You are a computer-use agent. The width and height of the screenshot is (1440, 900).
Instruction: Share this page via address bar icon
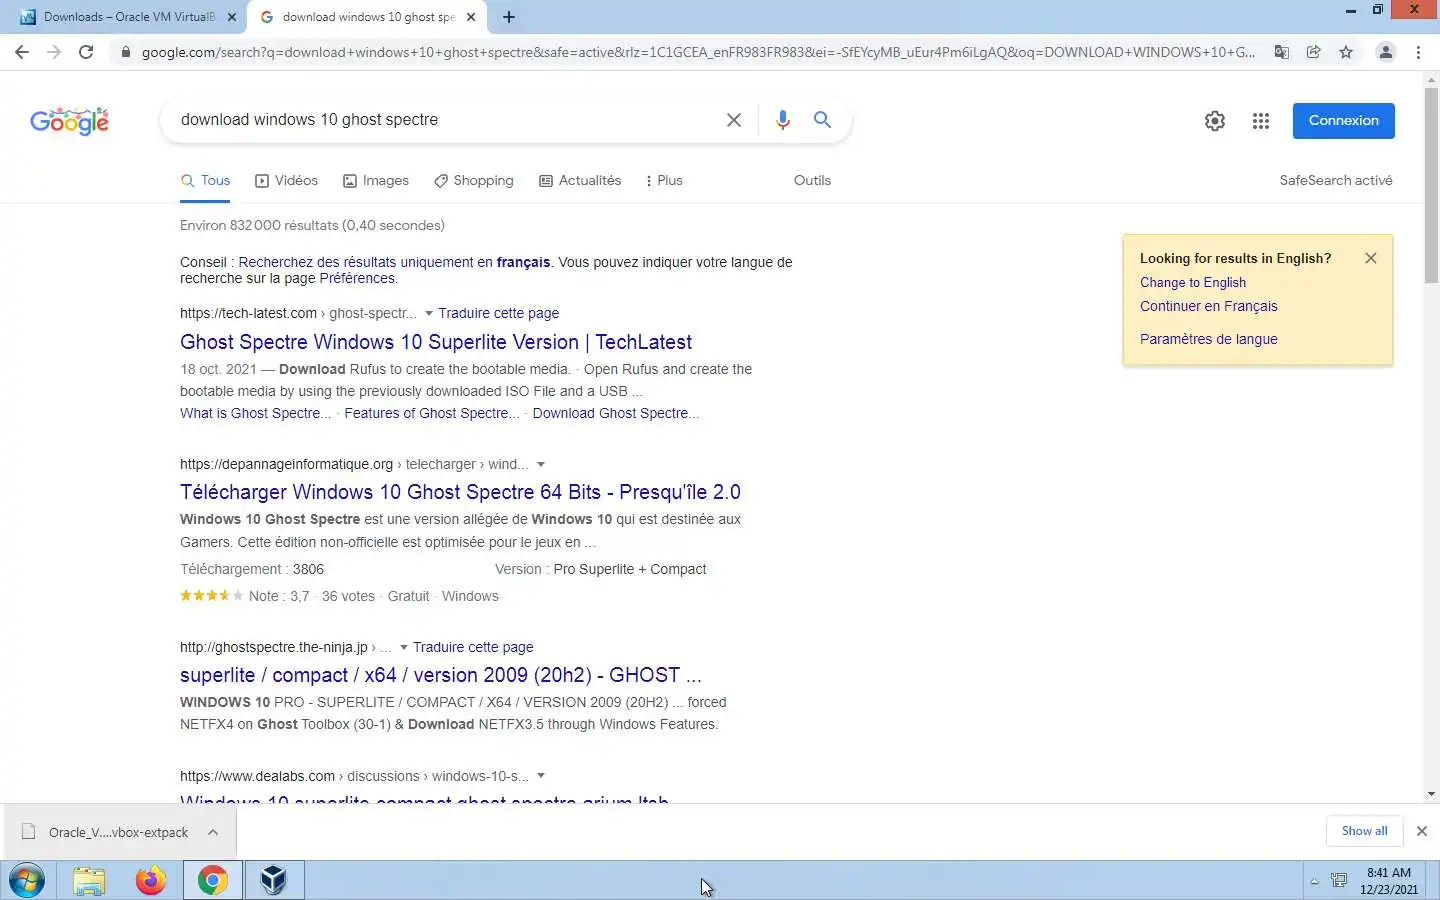coord(1314,52)
